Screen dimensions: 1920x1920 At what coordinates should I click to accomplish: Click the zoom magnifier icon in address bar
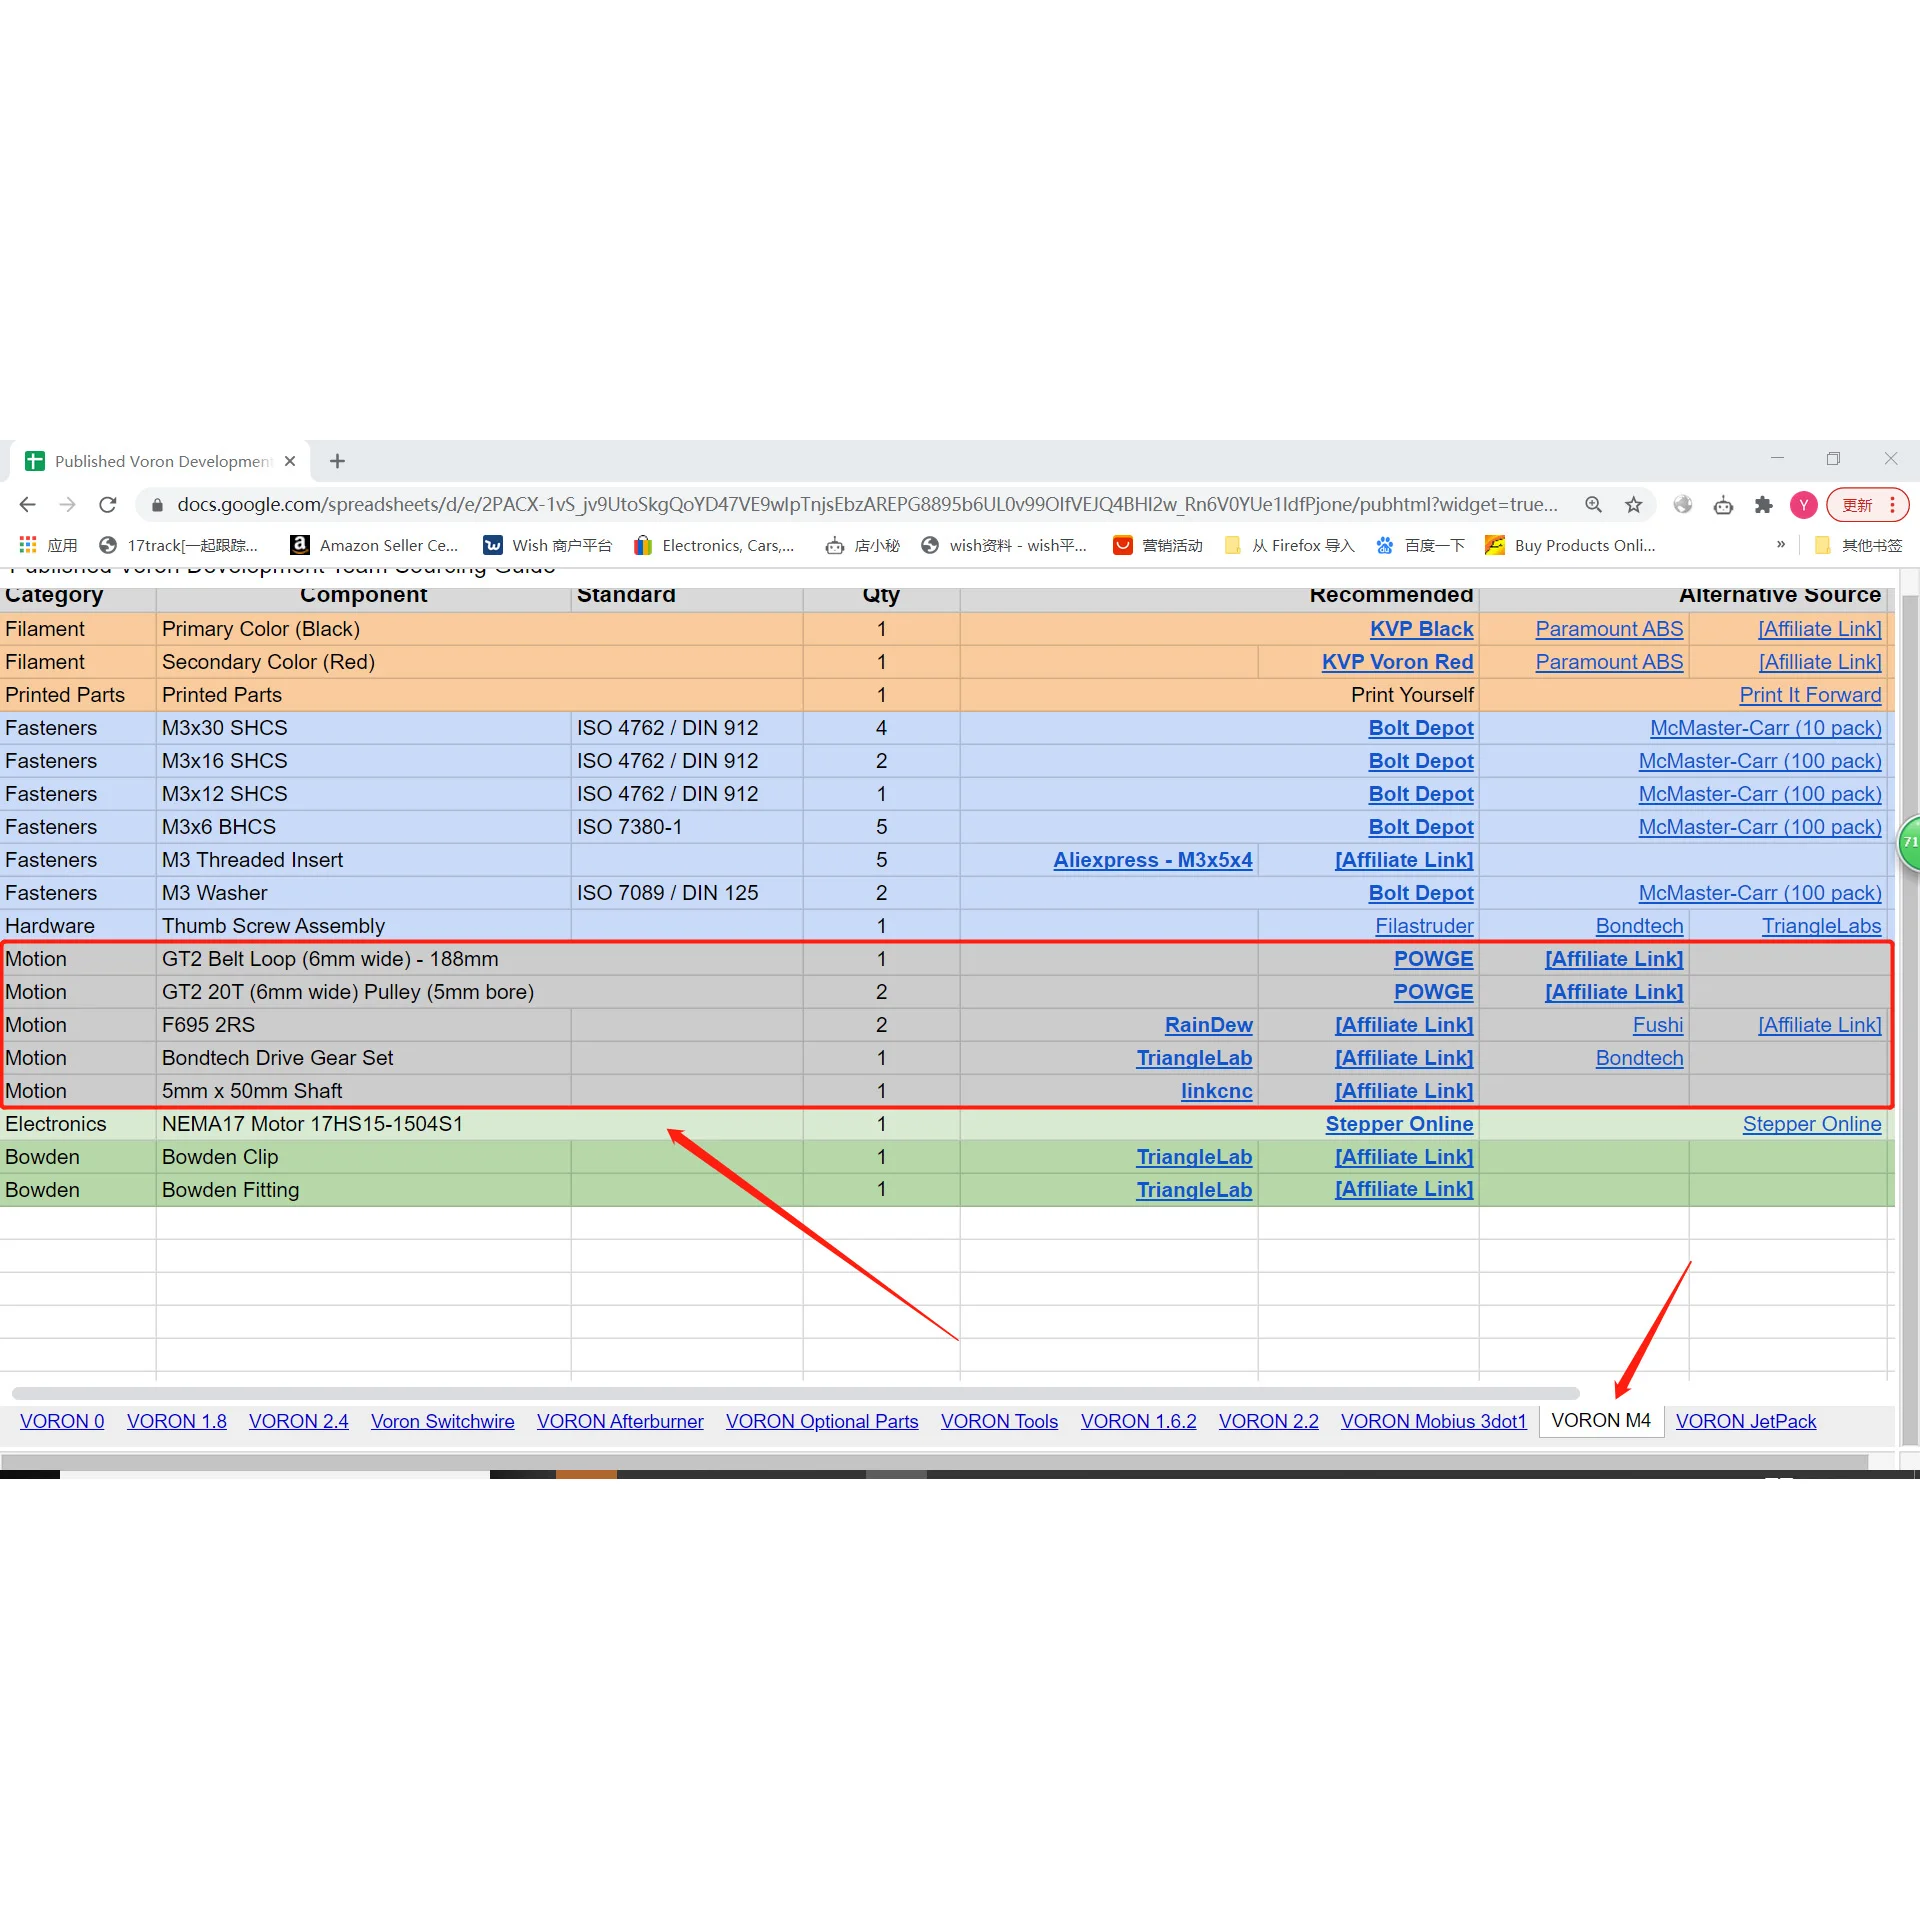(x=1593, y=505)
